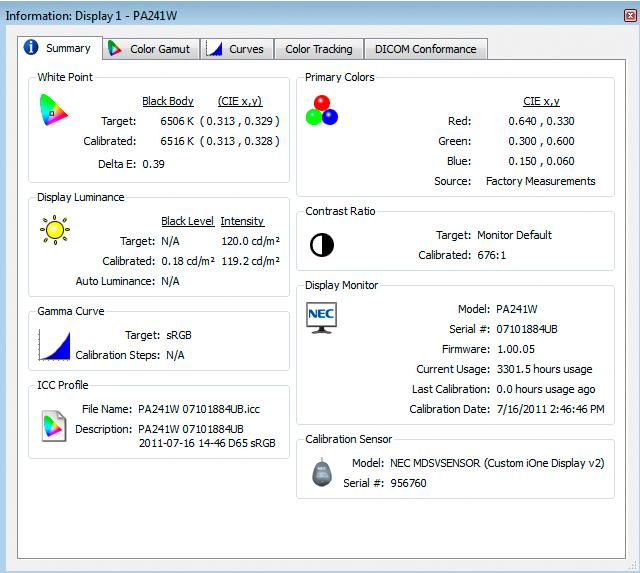Viewport: 640px width, 573px height.
Task: Select the Summary tab
Action: [x=60, y=48]
